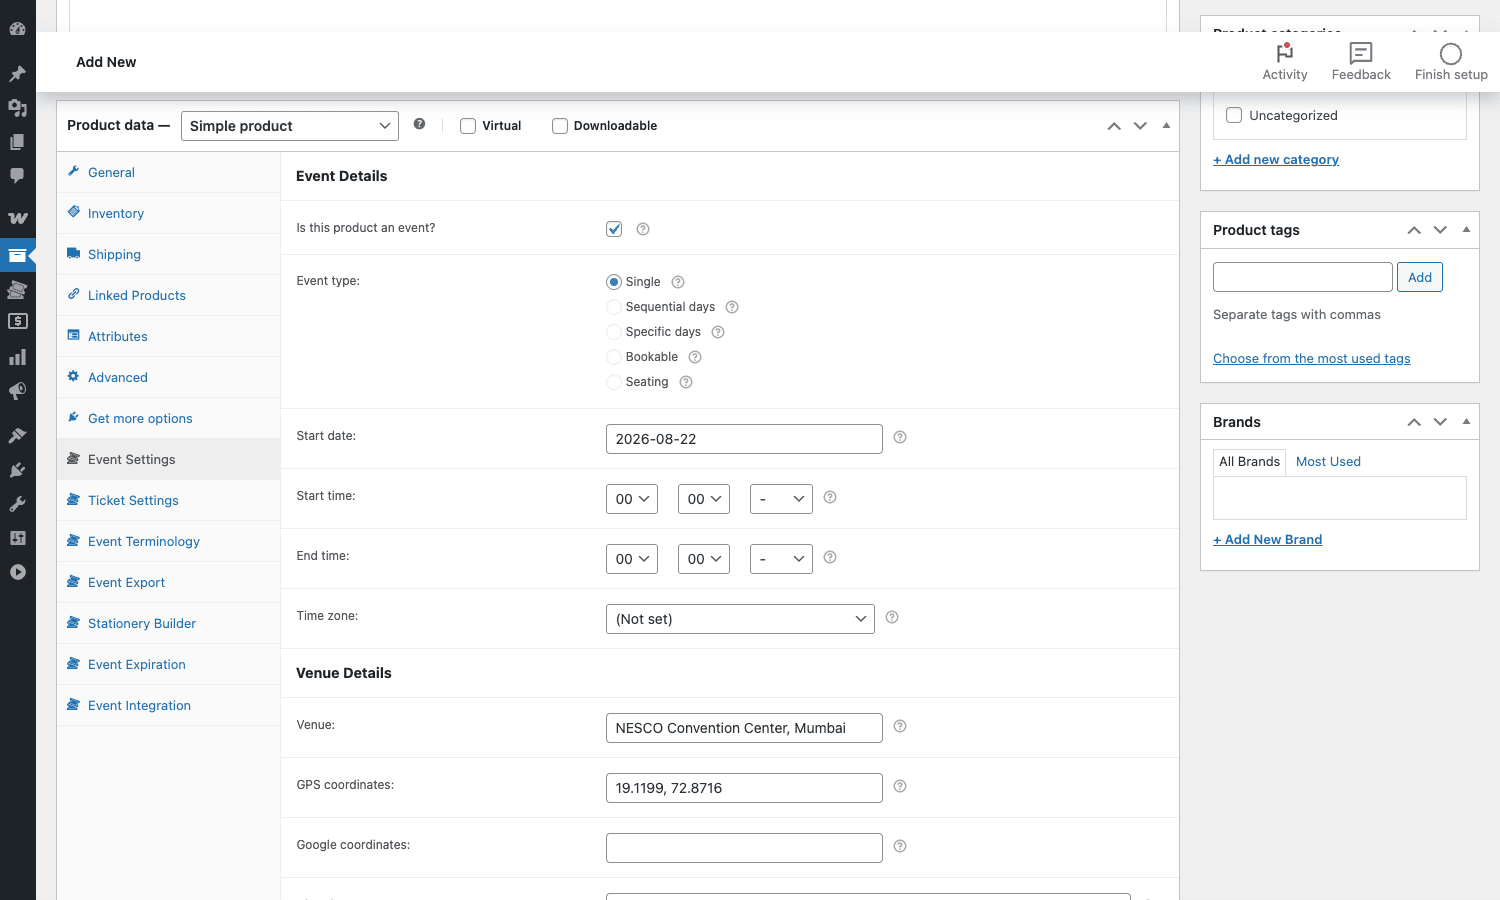Select Bookable event type
The image size is (1500, 900).
click(x=614, y=357)
